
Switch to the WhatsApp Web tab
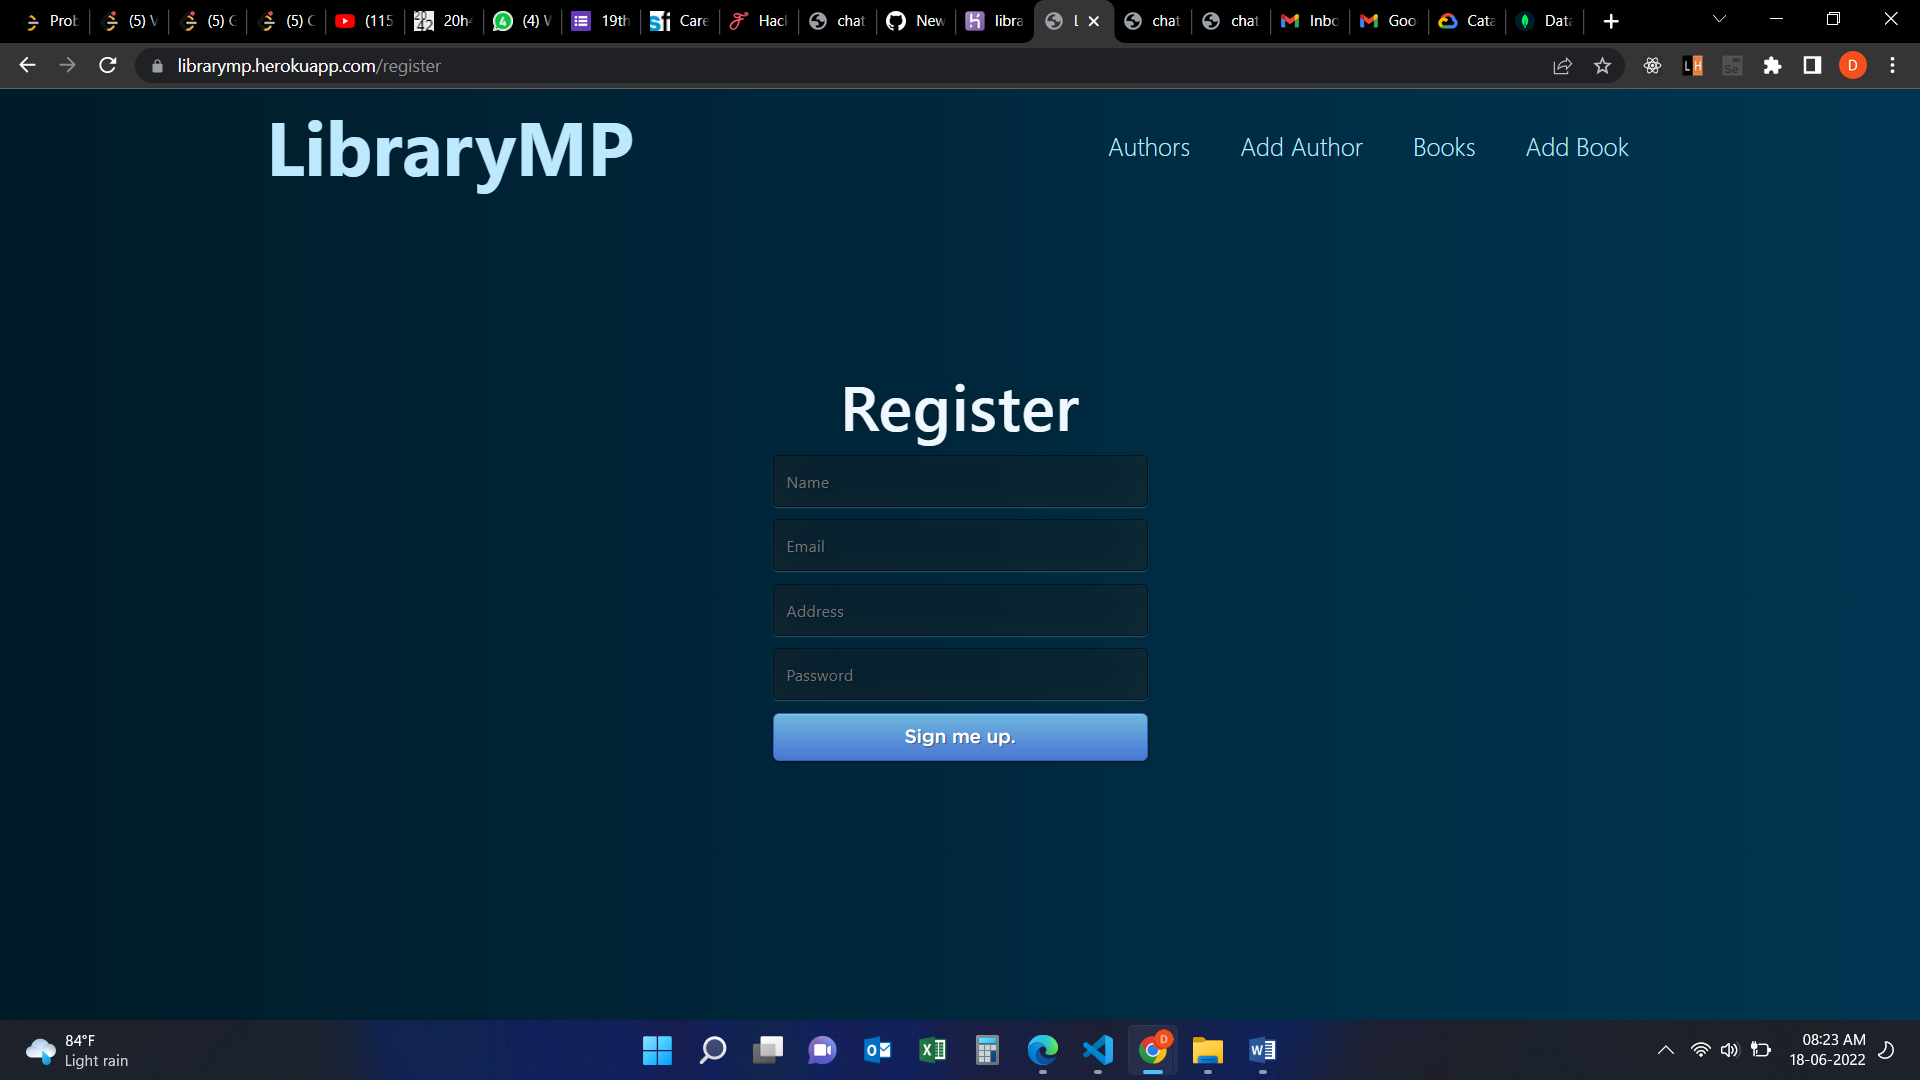(520, 20)
